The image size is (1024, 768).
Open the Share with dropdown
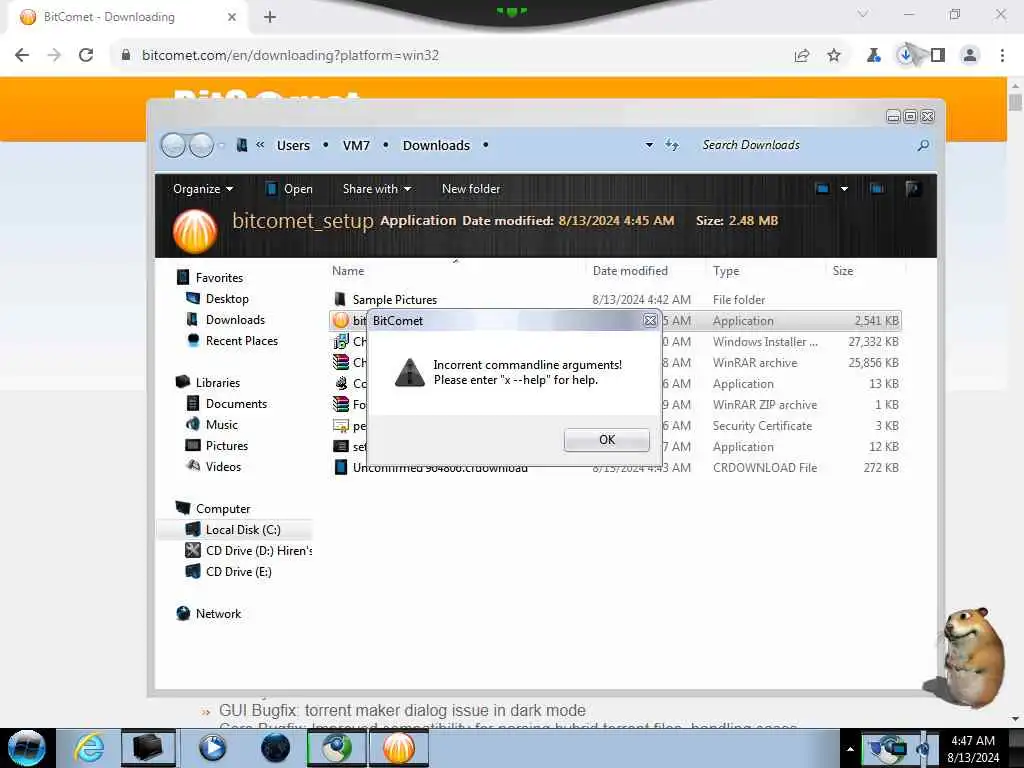(x=377, y=189)
